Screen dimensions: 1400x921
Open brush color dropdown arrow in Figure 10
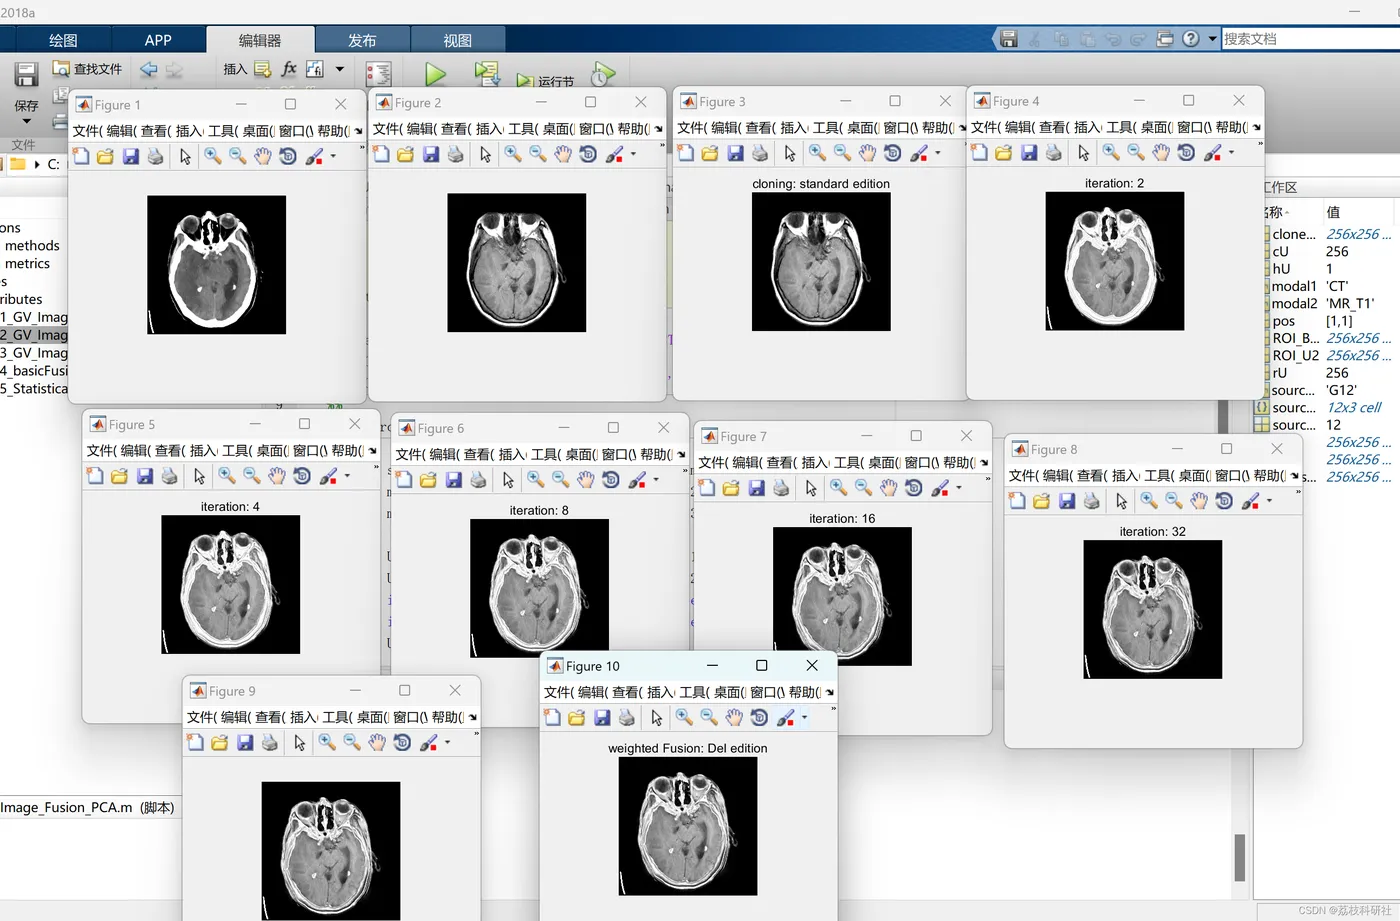click(x=804, y=717)
